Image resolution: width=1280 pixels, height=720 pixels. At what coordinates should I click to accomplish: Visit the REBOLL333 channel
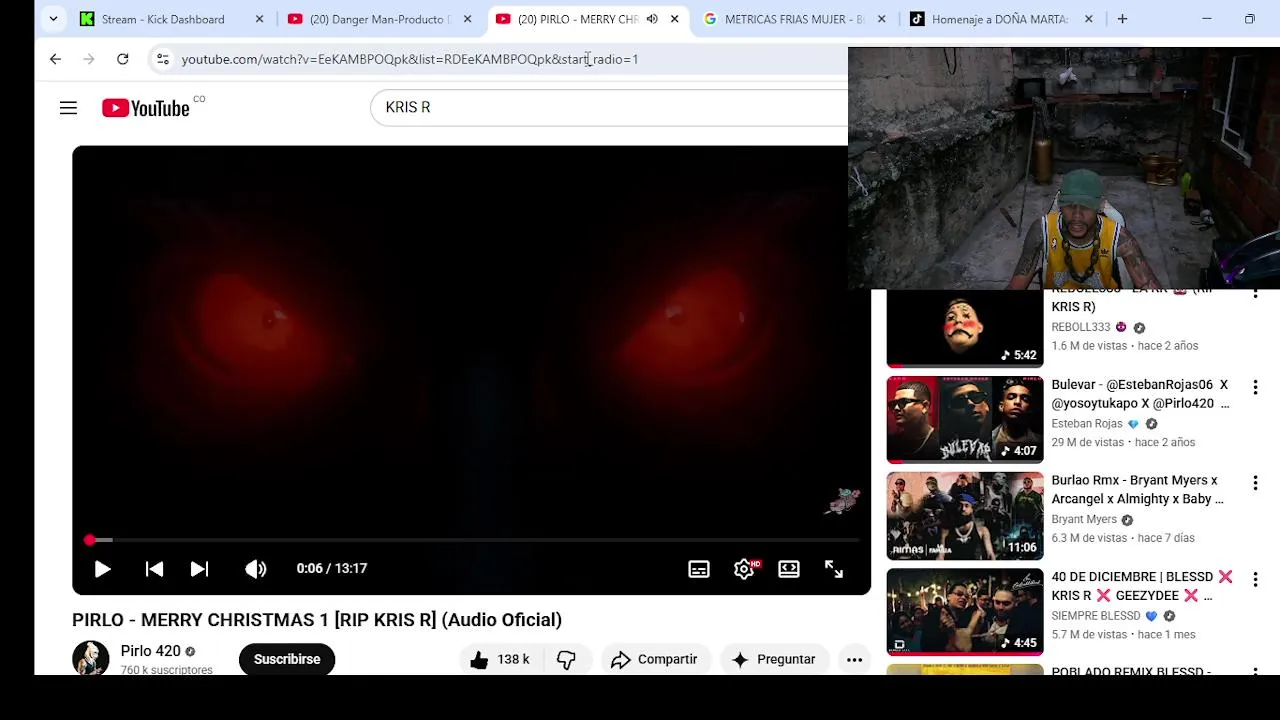coord(1081,327)
